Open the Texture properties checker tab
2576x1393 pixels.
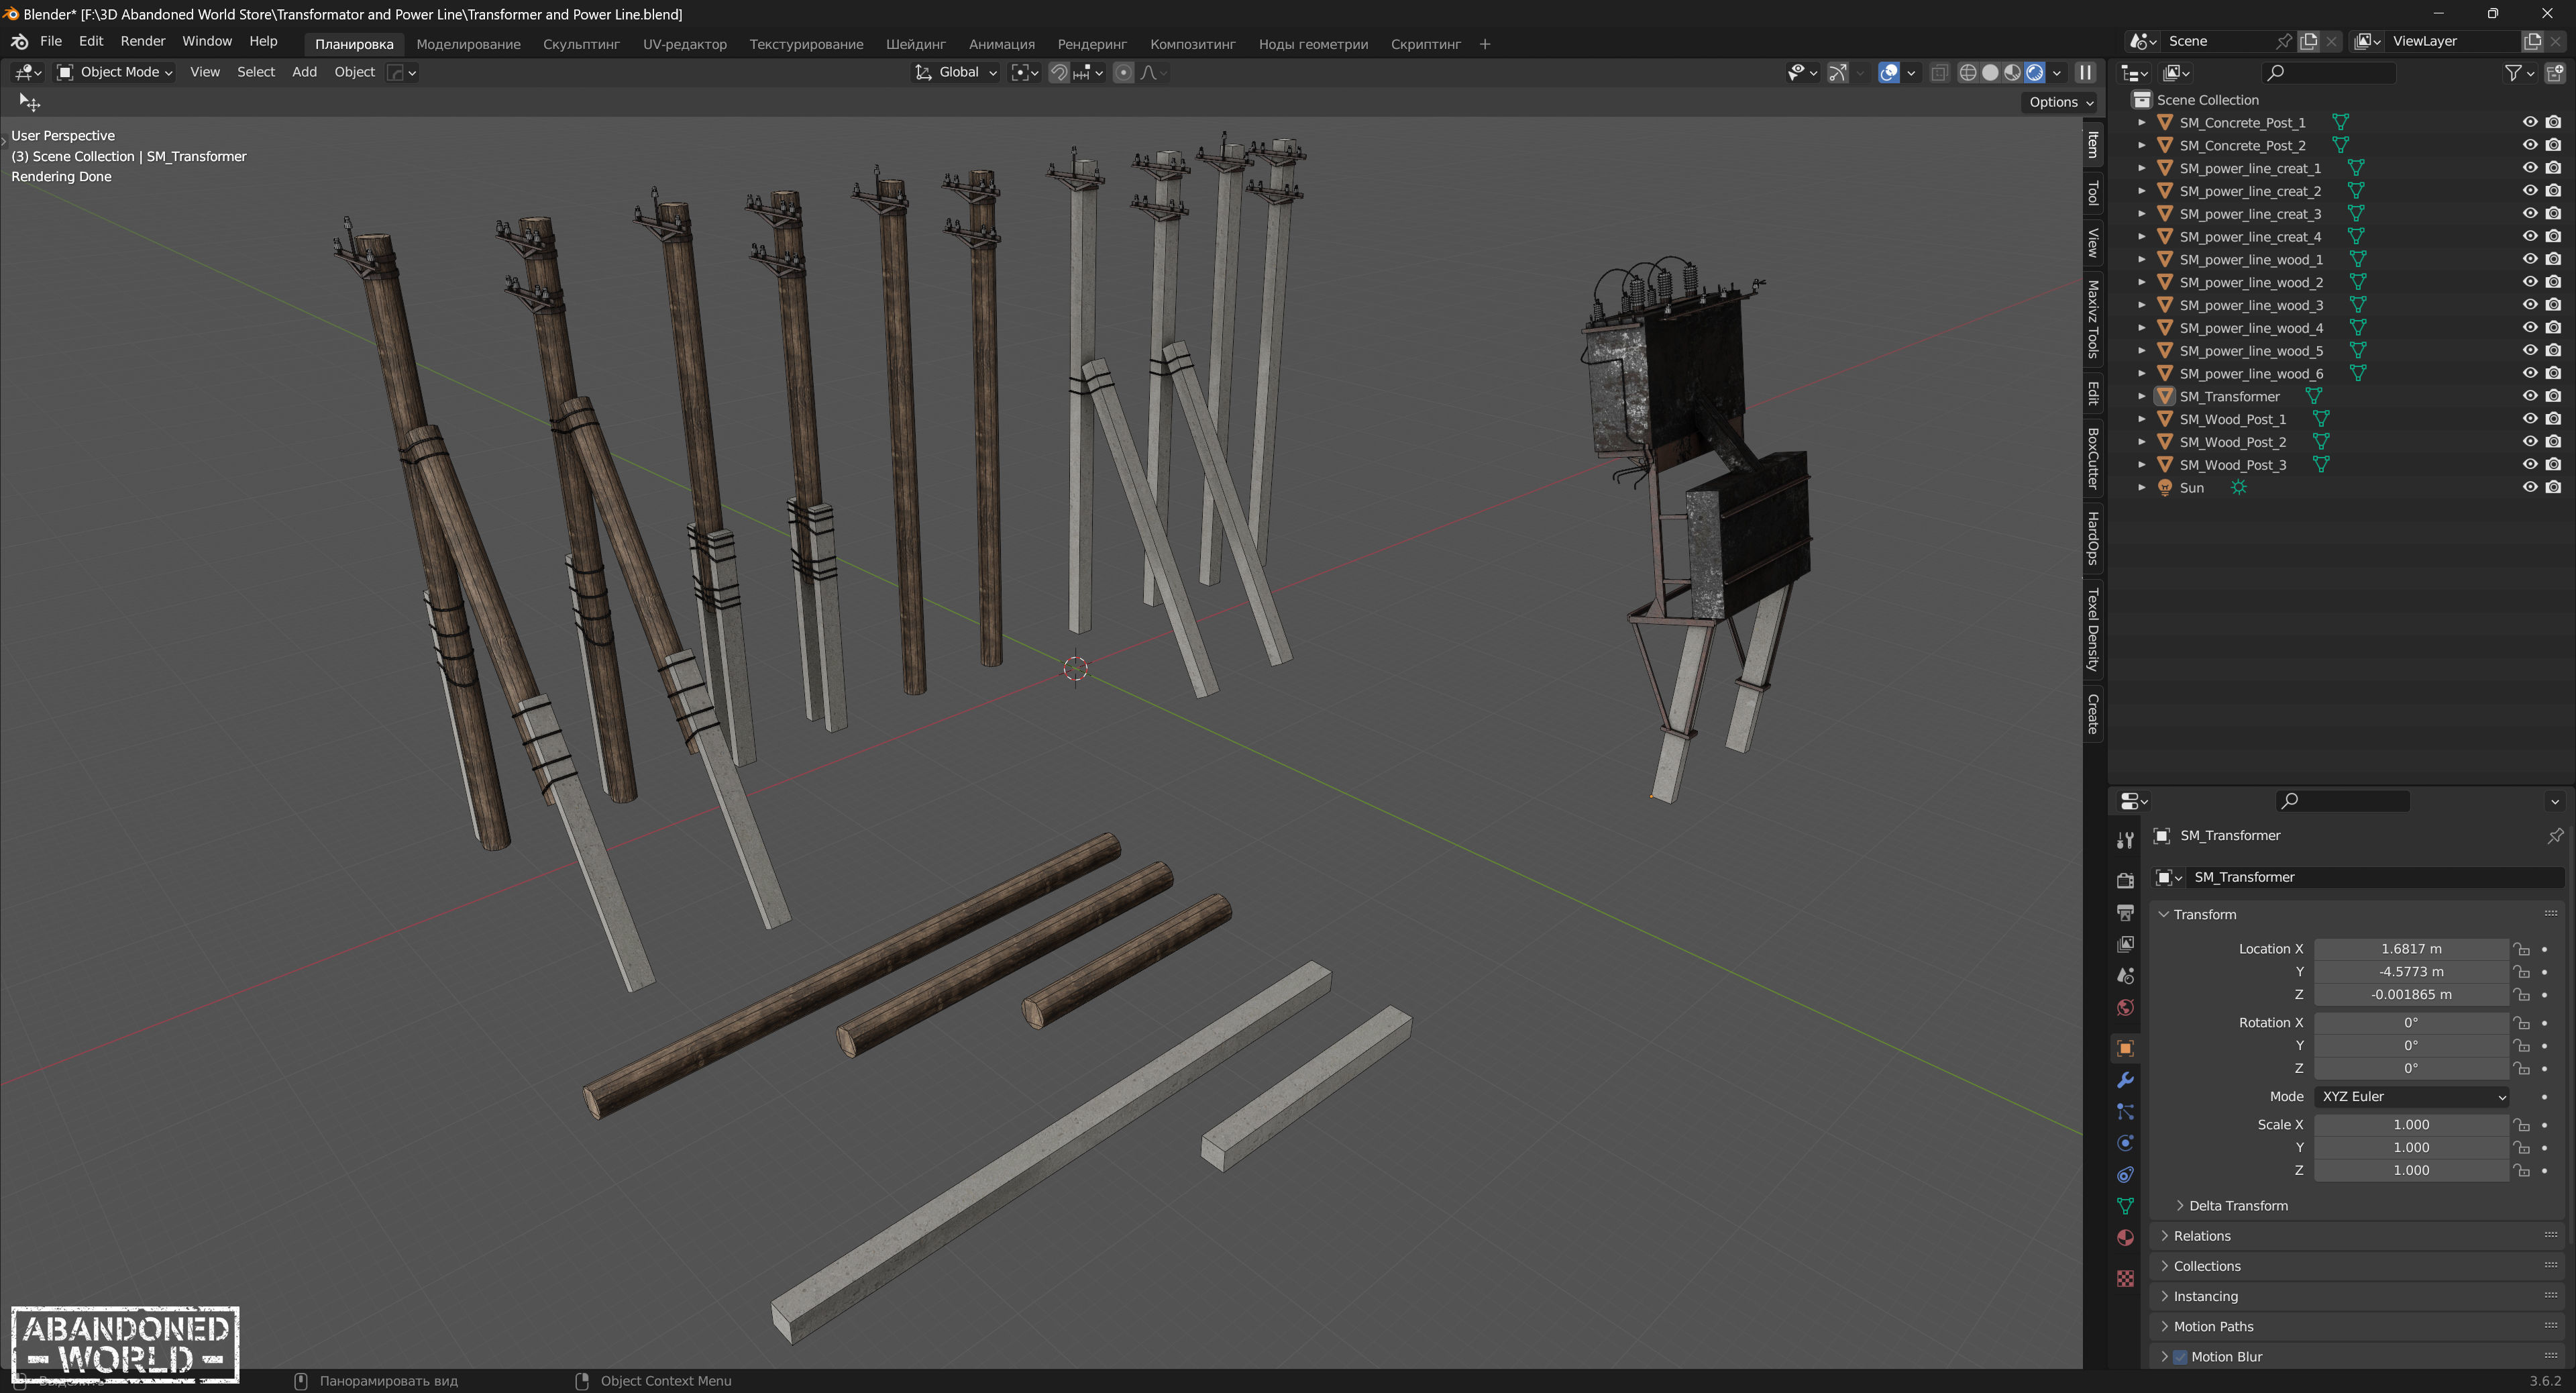pos(2125,1279)
